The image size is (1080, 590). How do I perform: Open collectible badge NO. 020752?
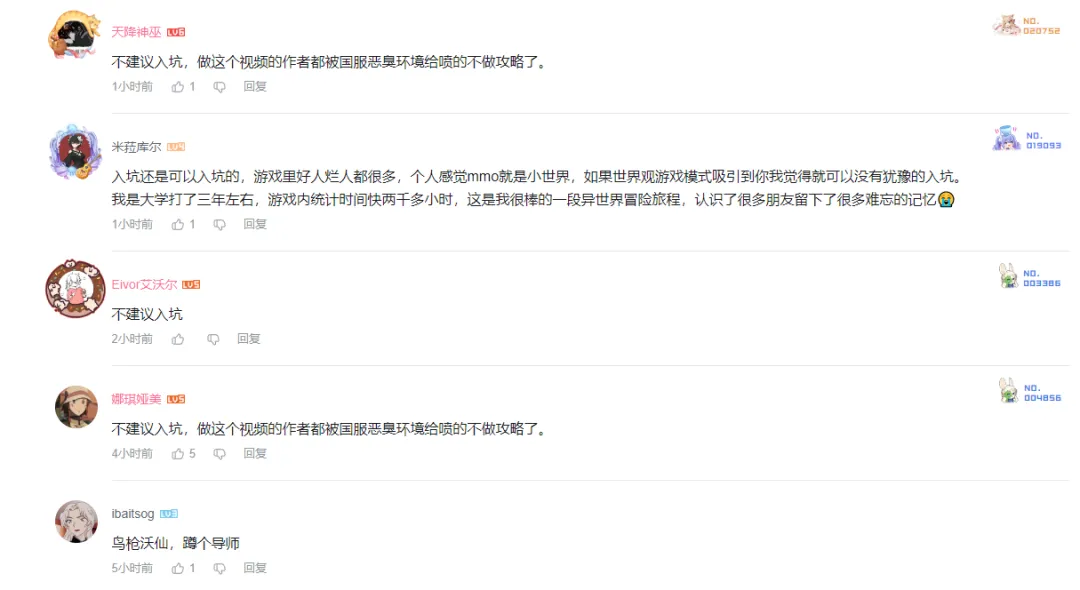1026,25
